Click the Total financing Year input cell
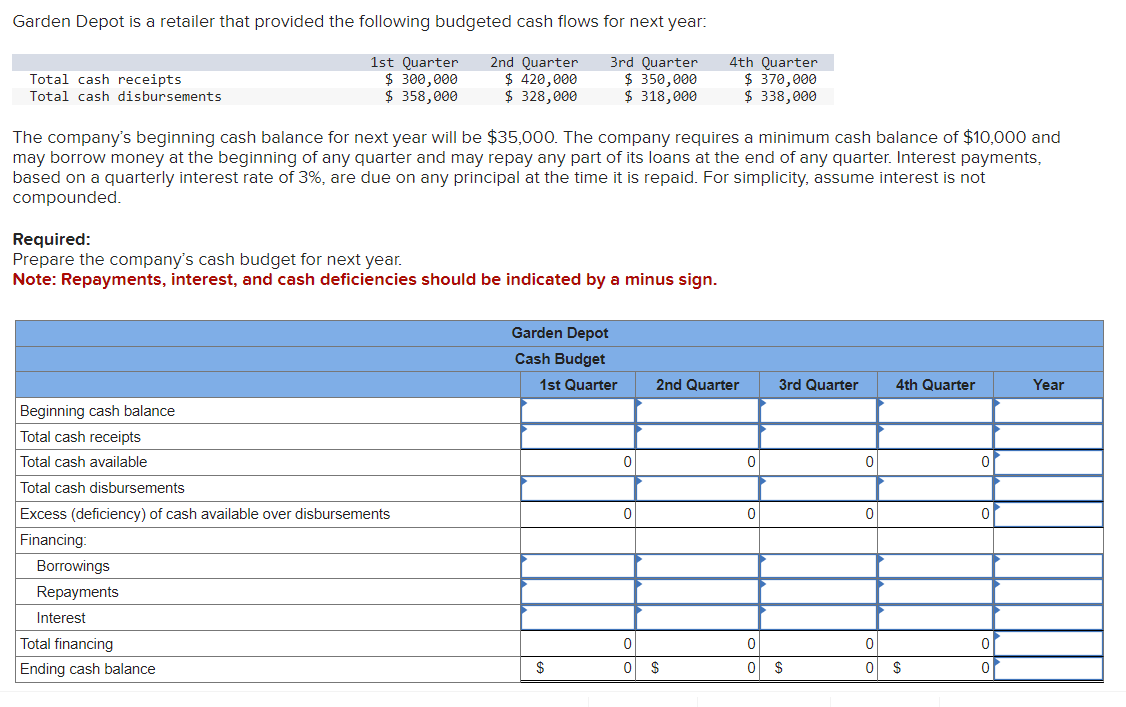The width and height of the screenshot is (1126, 707). click(x=1048, y=643)
